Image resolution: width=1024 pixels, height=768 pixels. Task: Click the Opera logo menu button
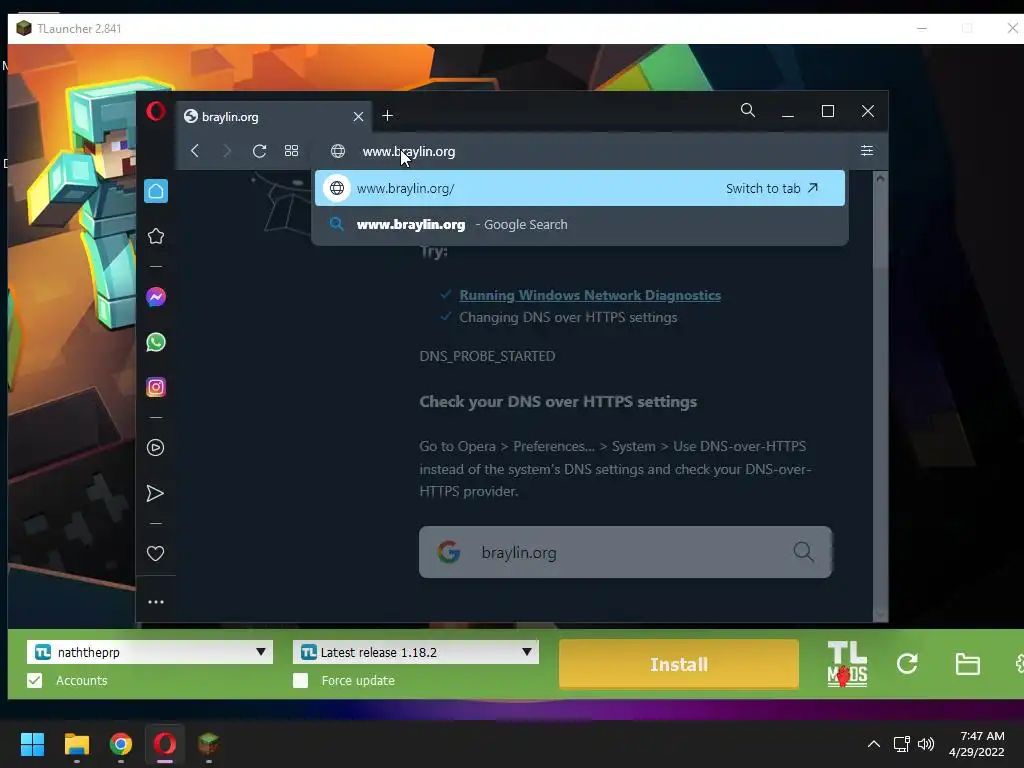click(x=155, y=112)
